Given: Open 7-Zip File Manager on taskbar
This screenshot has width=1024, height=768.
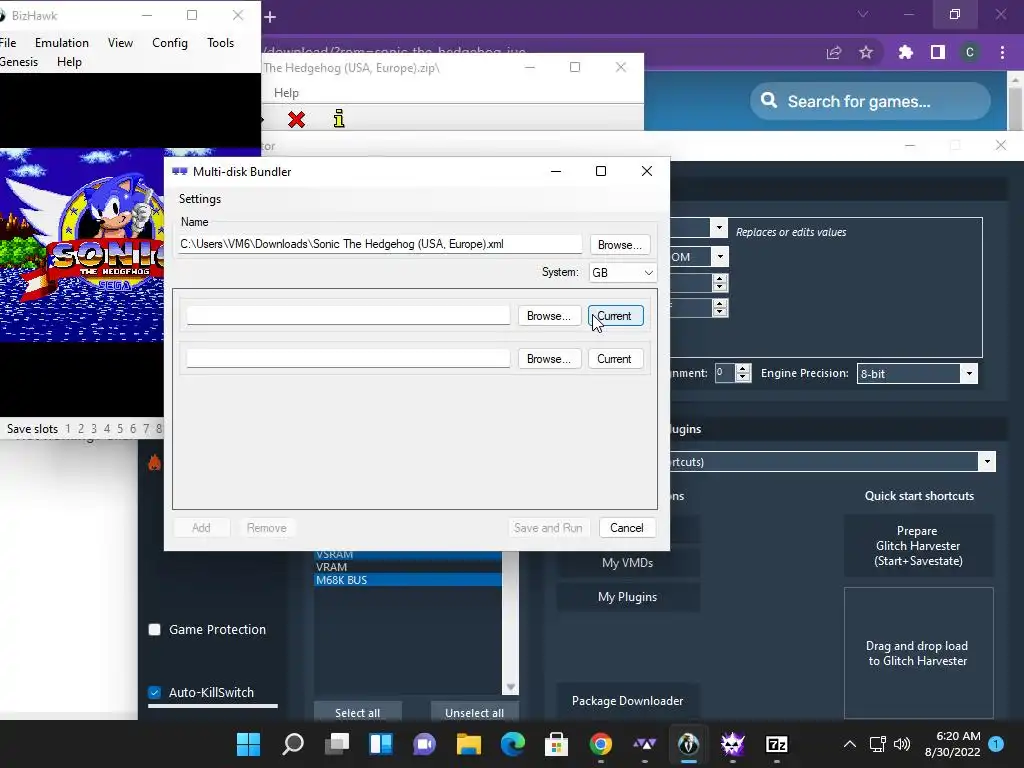Looking at the screenshot, I should pyautogui.click(x=776, y=744).
